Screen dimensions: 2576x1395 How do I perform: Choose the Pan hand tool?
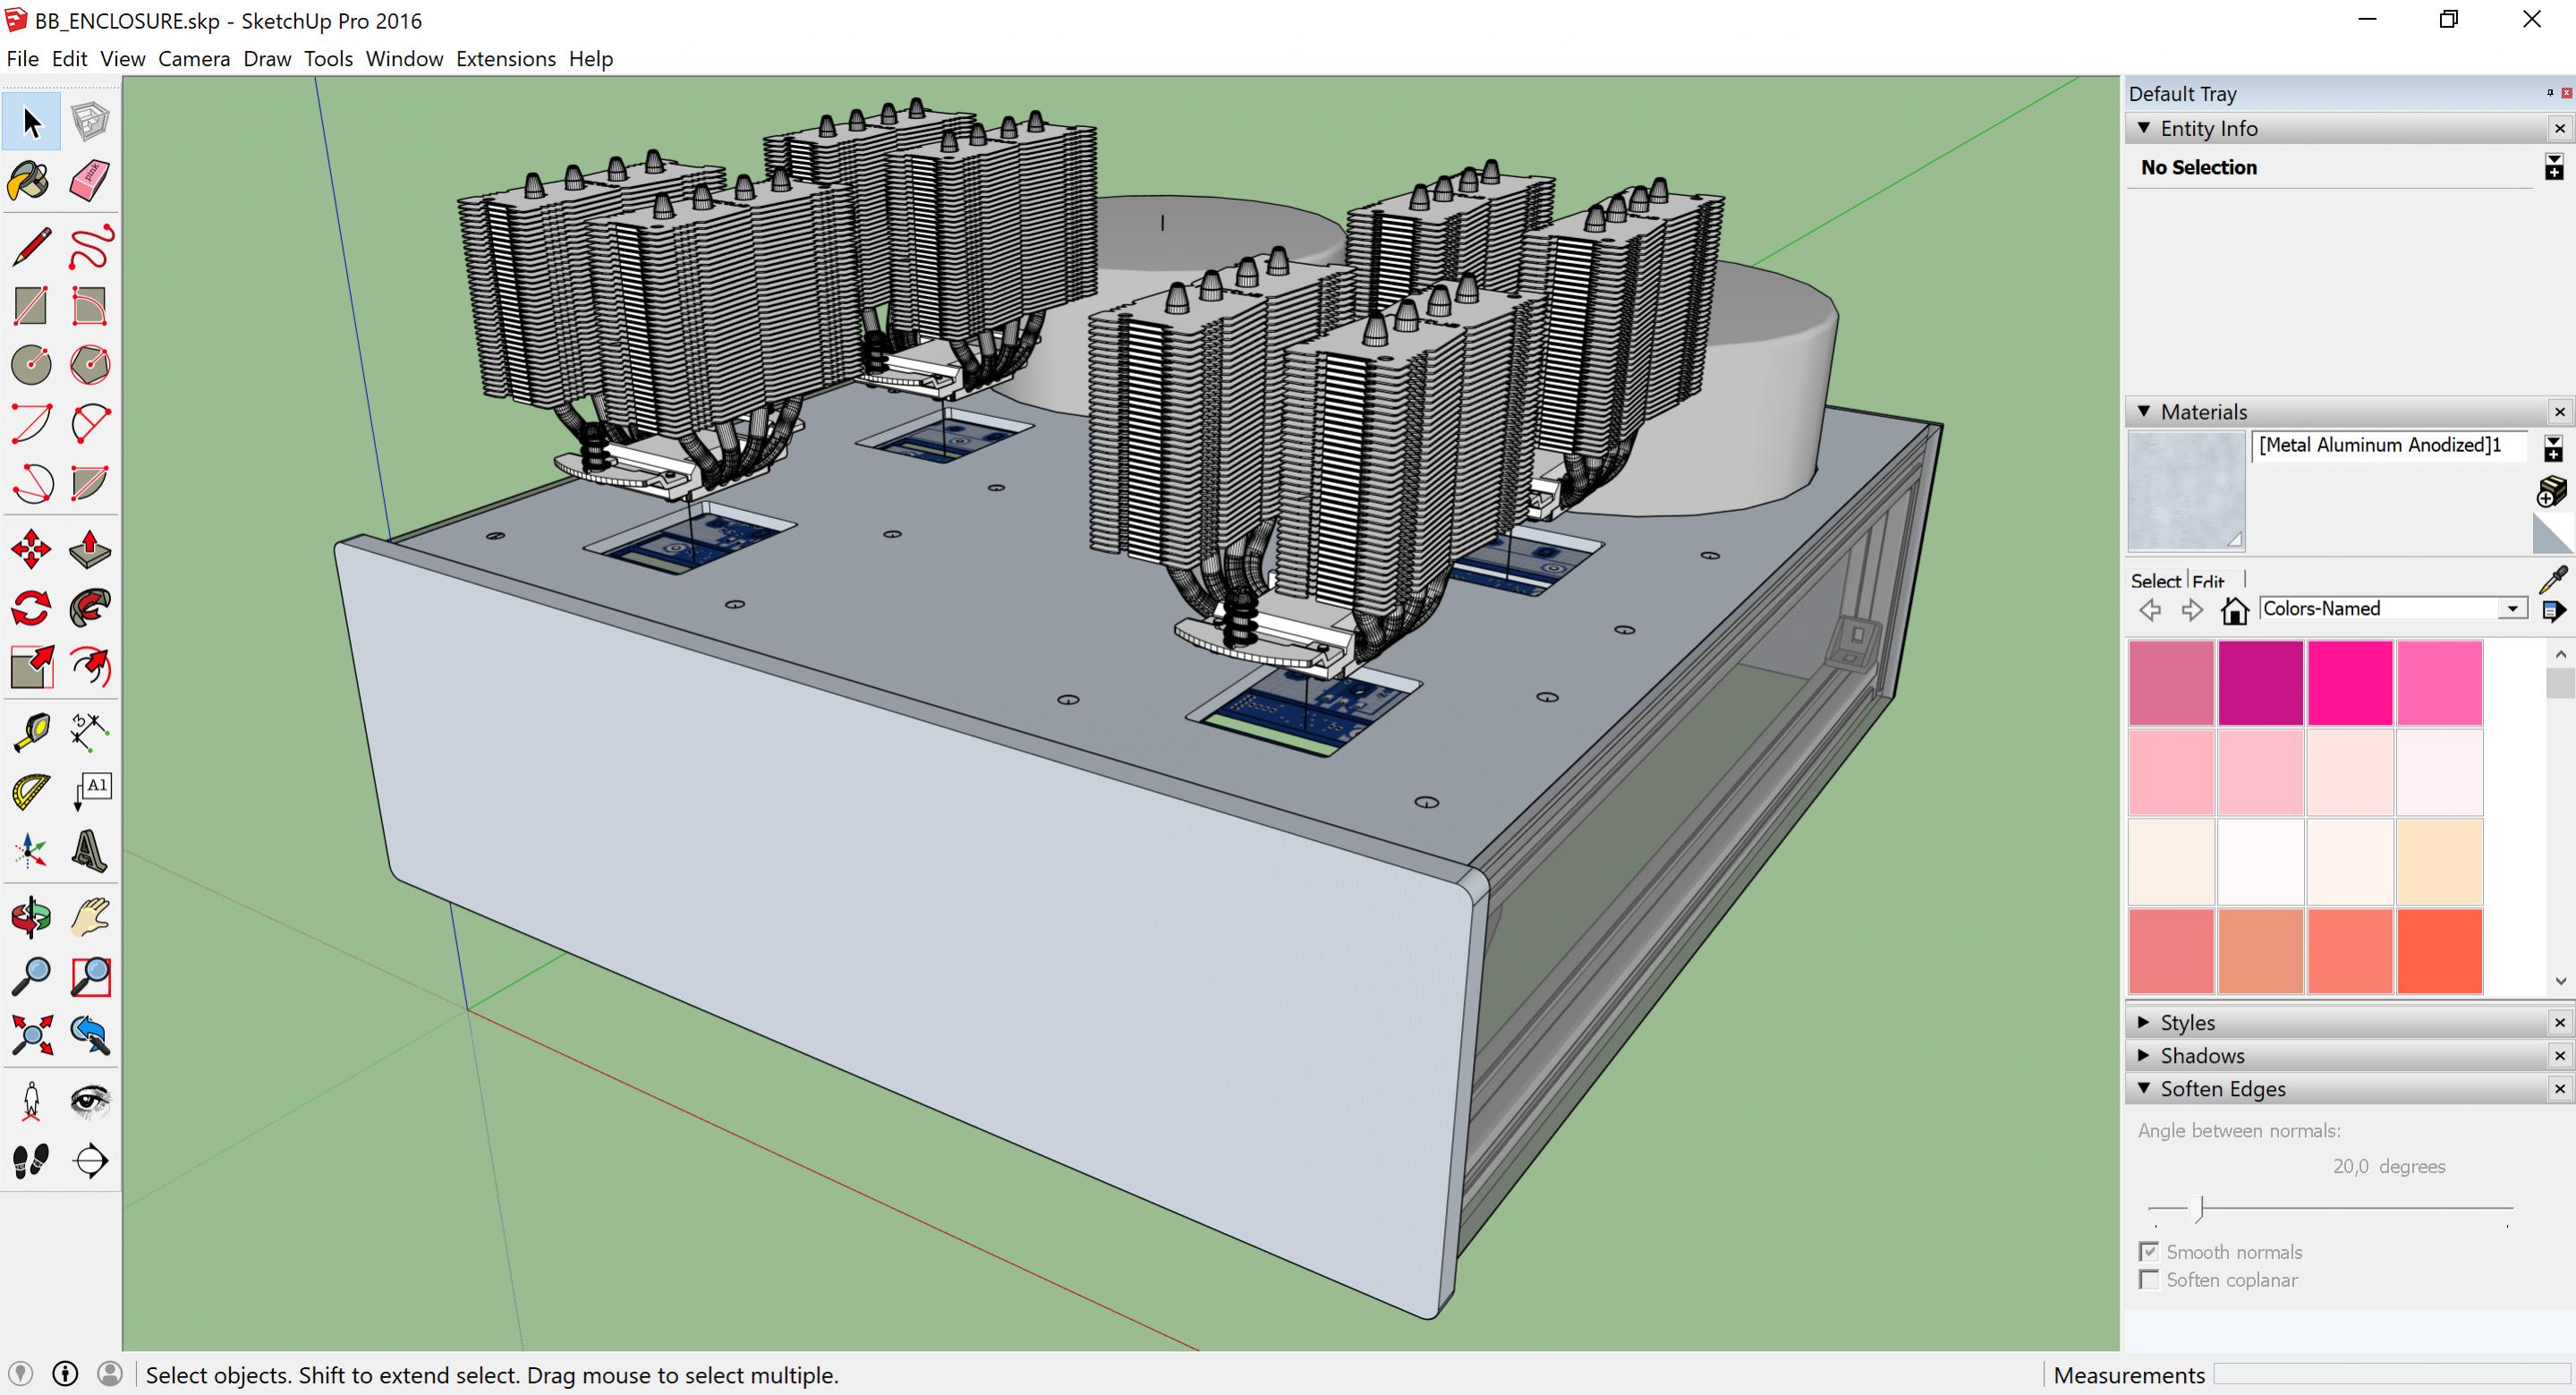pos(90,917)
